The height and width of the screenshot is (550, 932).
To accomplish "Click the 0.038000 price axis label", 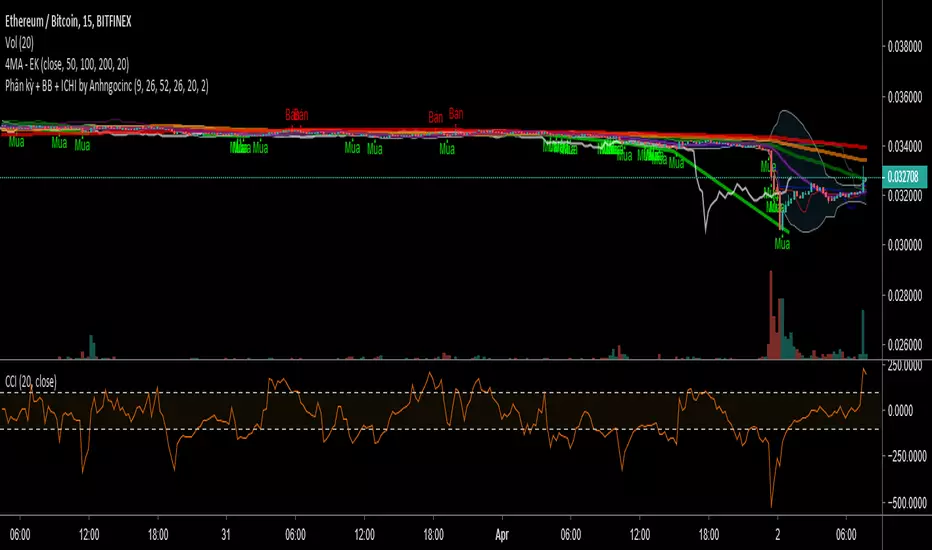I will [x=905, y=47].
